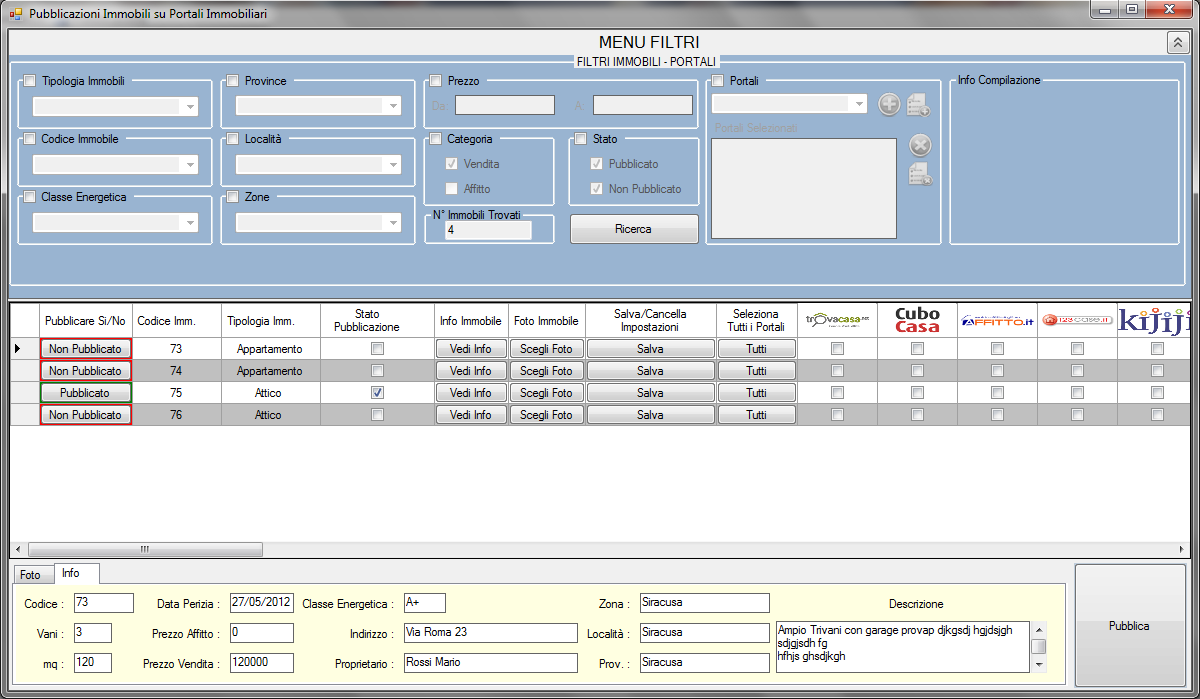Enable the Province filter checkbox
Screen dimensions: 1200x699
tap(233, 81)
